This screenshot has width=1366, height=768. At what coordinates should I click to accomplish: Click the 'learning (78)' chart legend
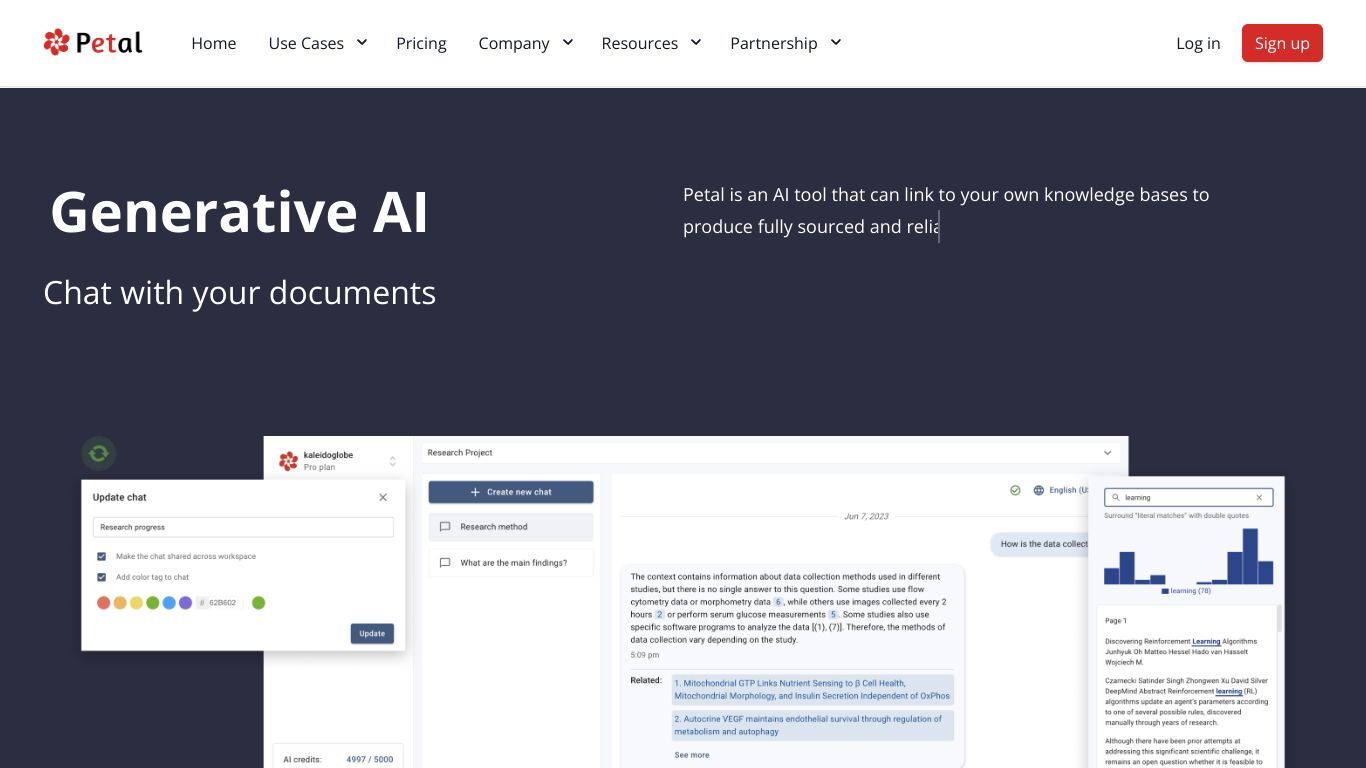click(1186, 591)
